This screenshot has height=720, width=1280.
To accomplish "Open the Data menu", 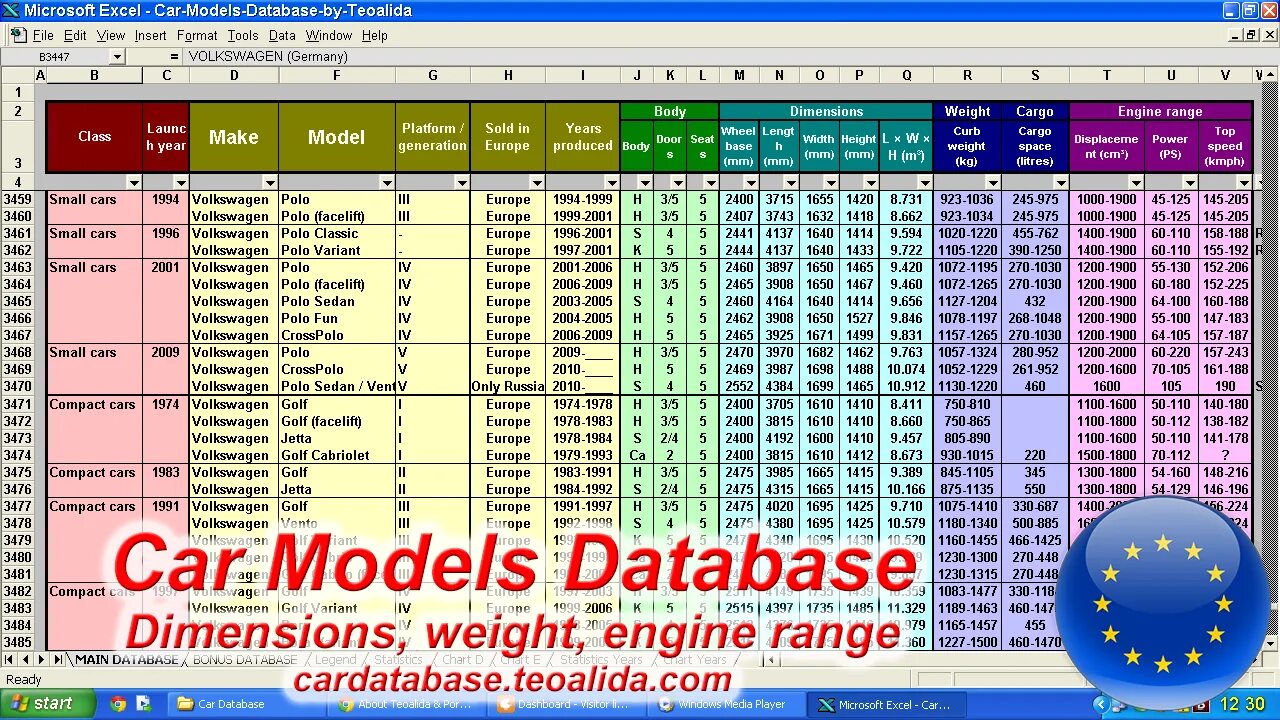I will 282,35.
